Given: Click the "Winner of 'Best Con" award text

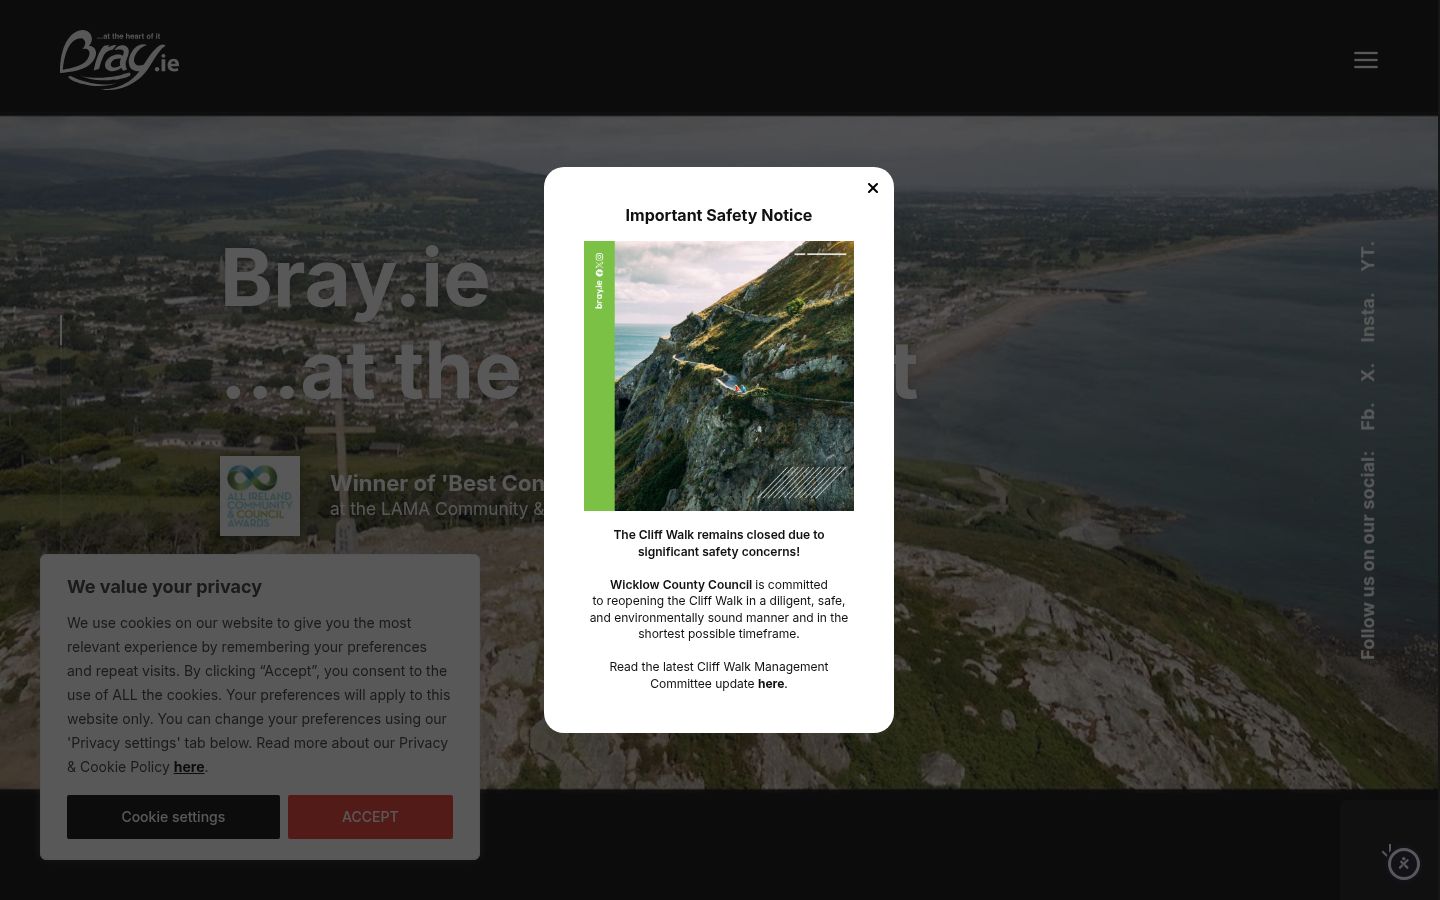Looking at the screenshot, I should click(437, 483).
